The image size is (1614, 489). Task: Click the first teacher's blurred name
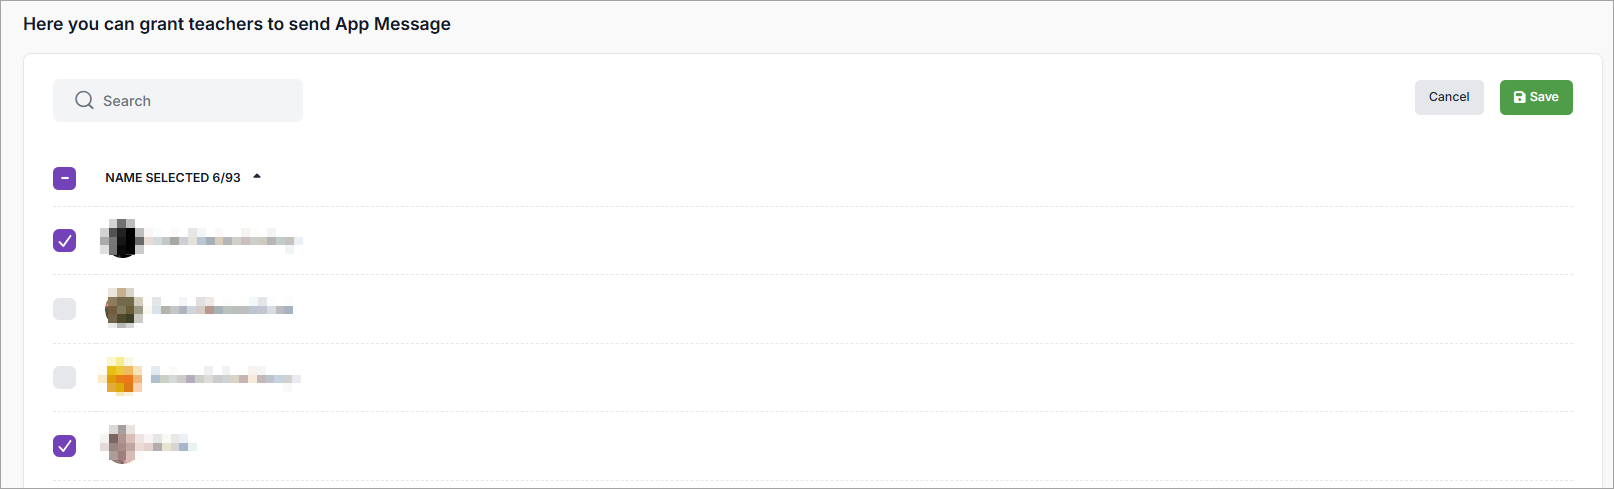click(x=222, y=240)
